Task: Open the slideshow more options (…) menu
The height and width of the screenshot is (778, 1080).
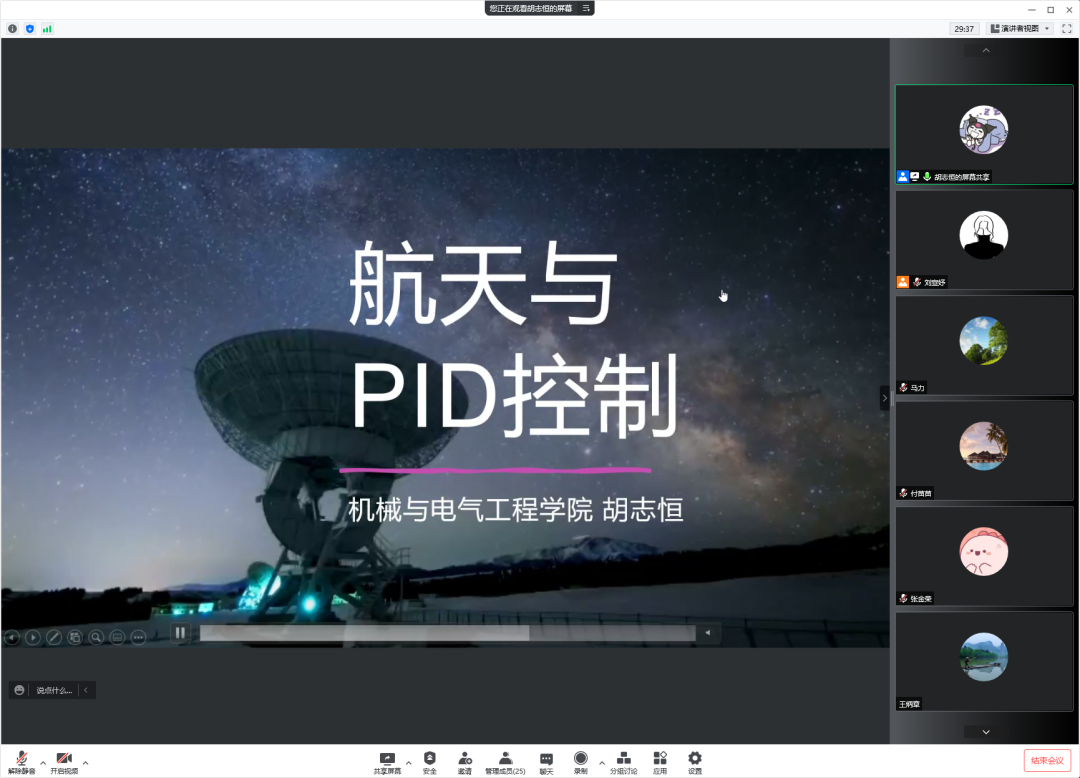Action: [138, 637]
